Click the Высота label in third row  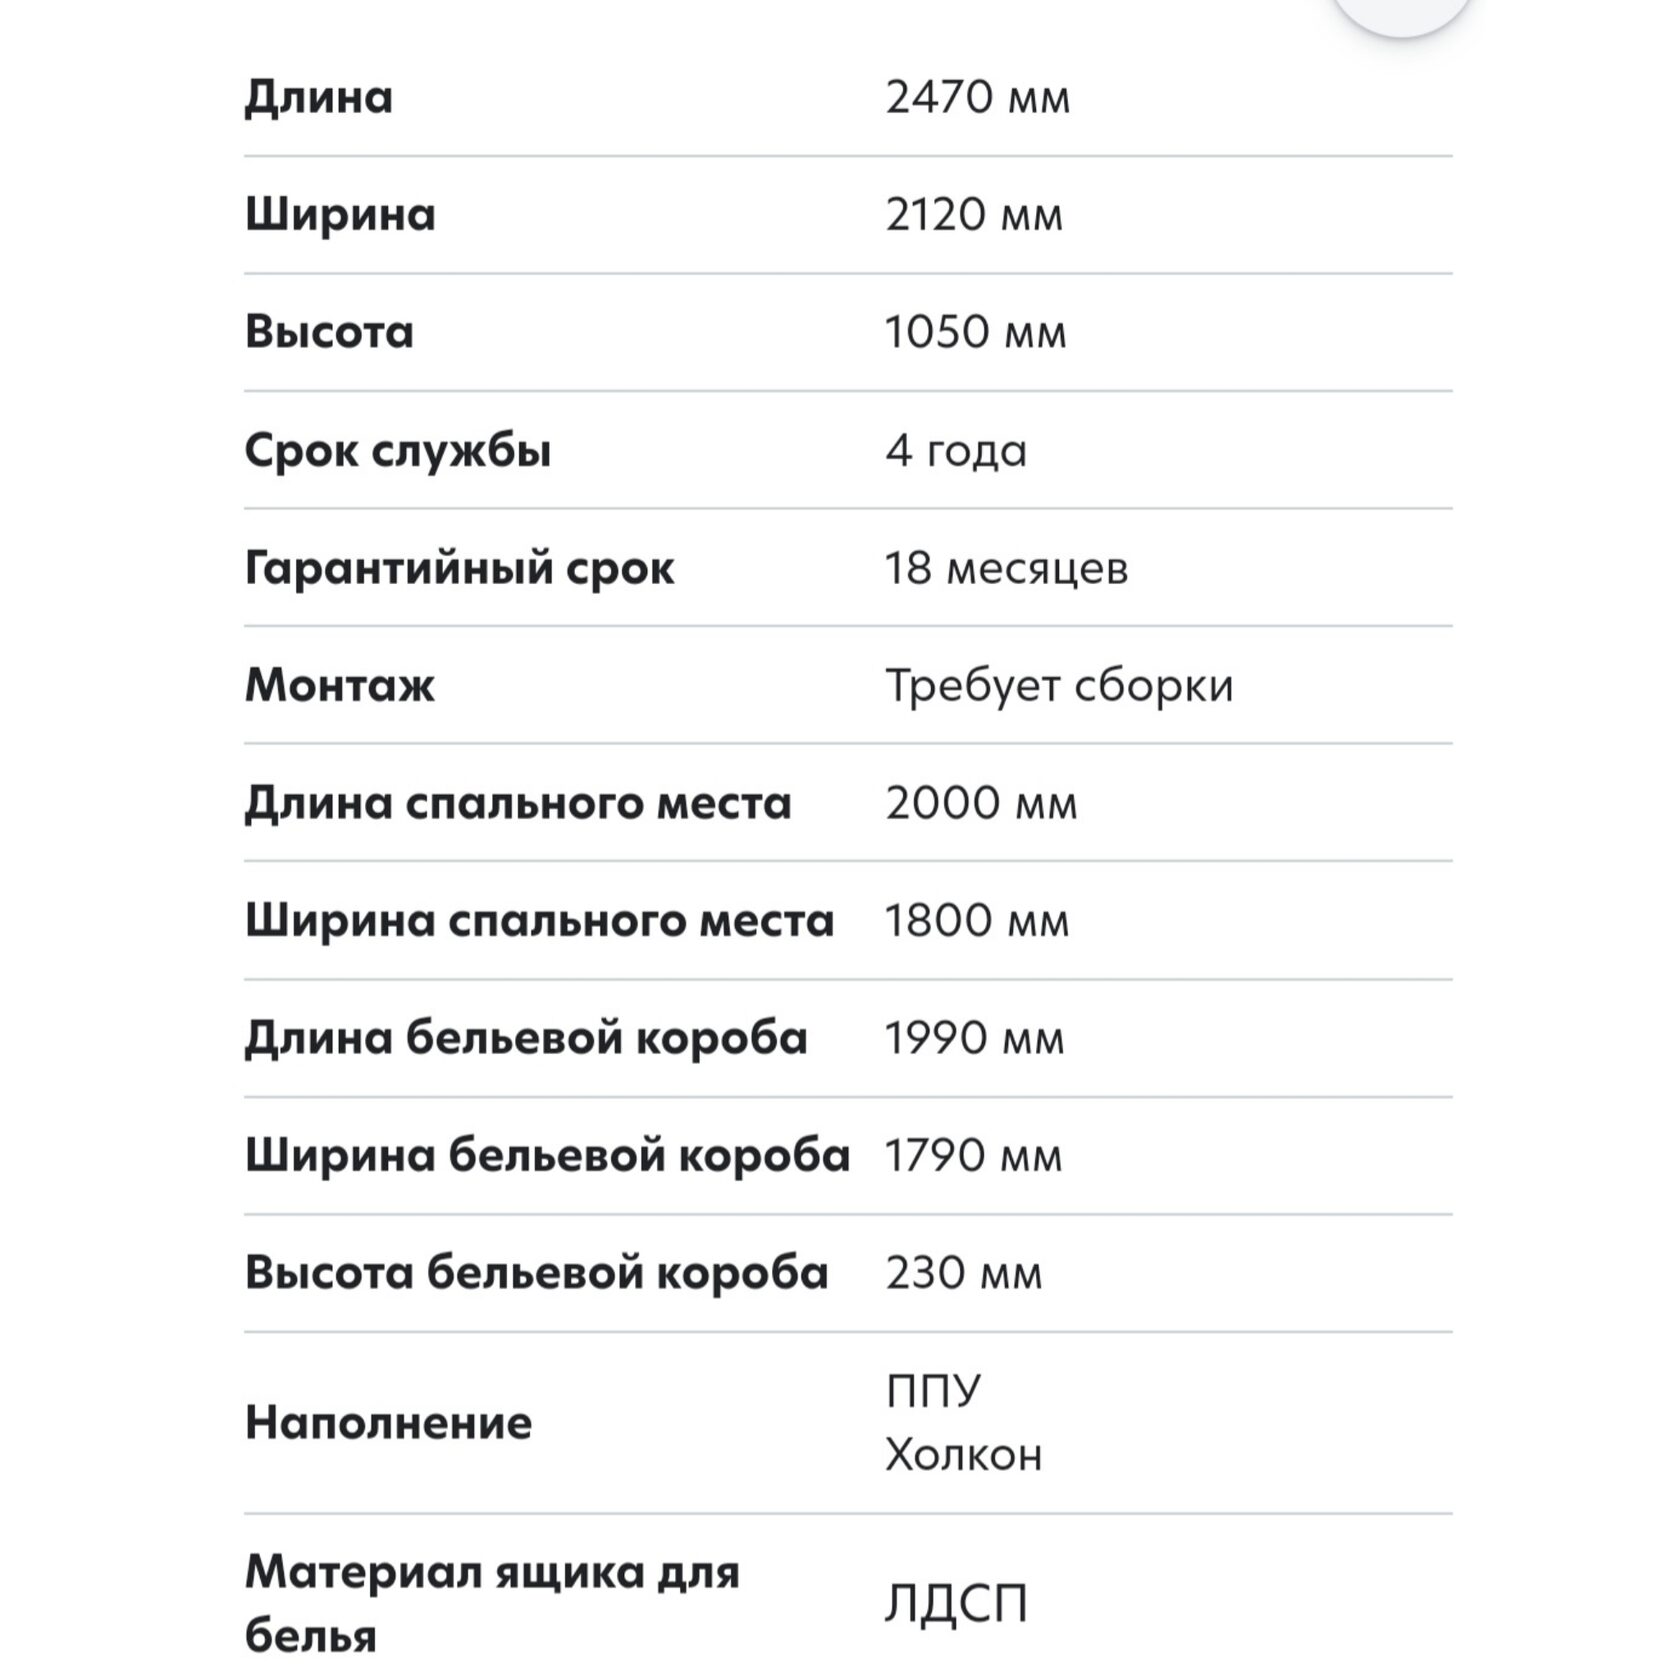[x=329, y=332]
